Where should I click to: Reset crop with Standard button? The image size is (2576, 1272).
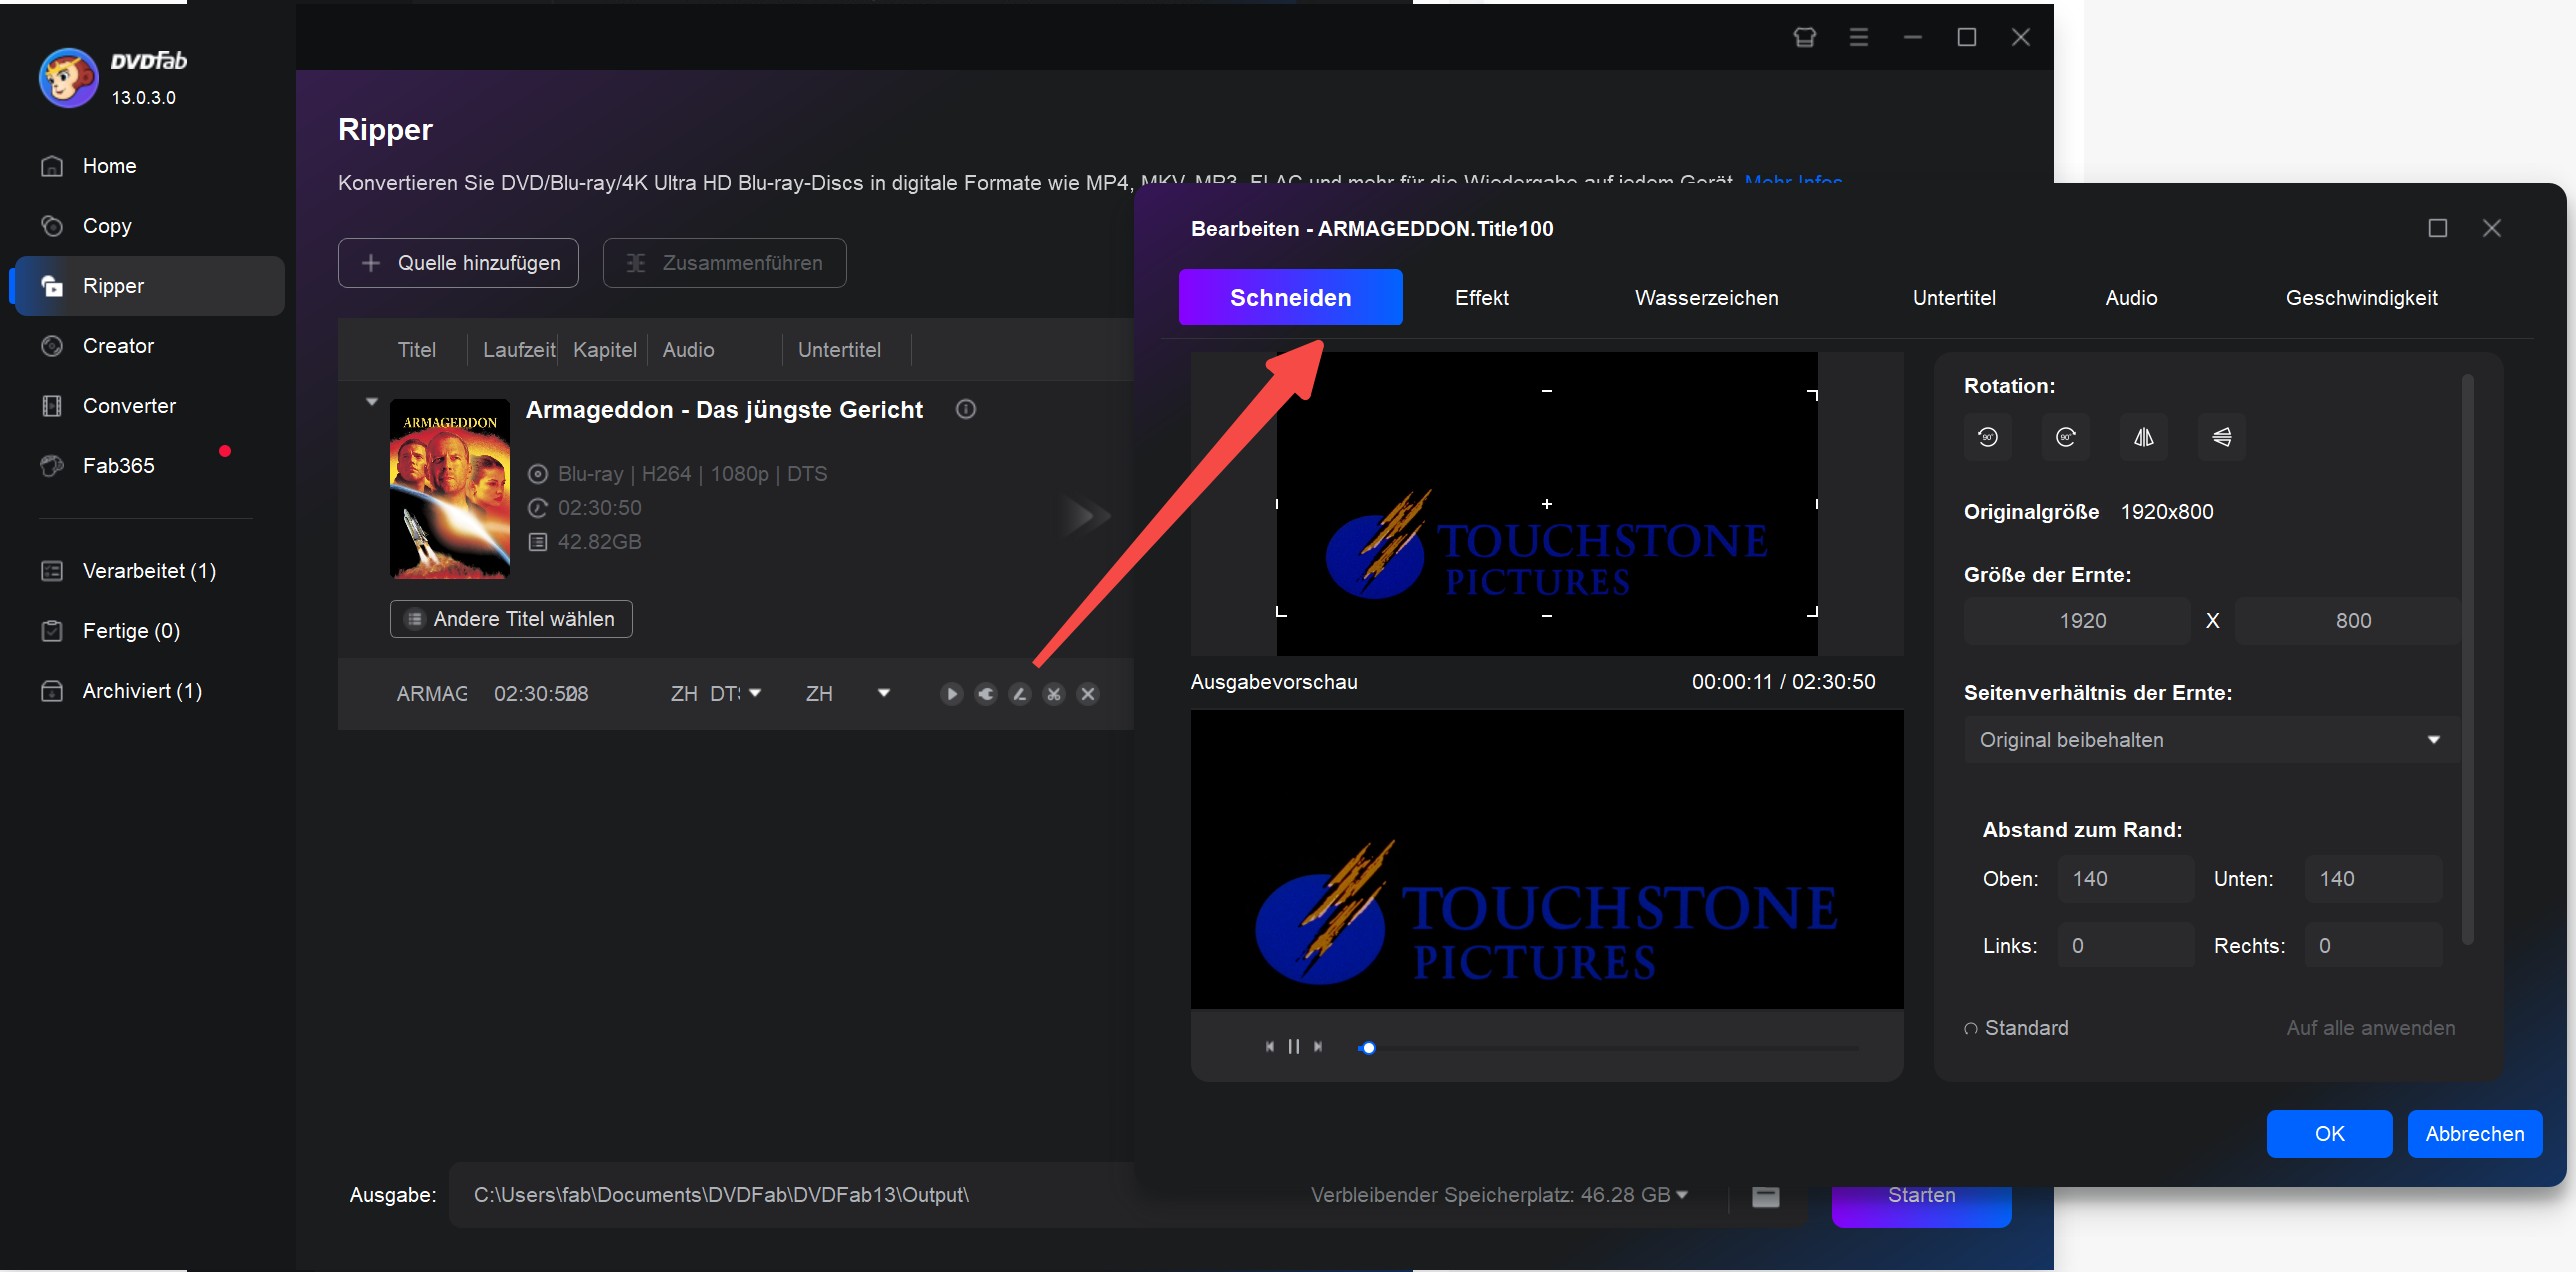[x=2016, y=1028]
